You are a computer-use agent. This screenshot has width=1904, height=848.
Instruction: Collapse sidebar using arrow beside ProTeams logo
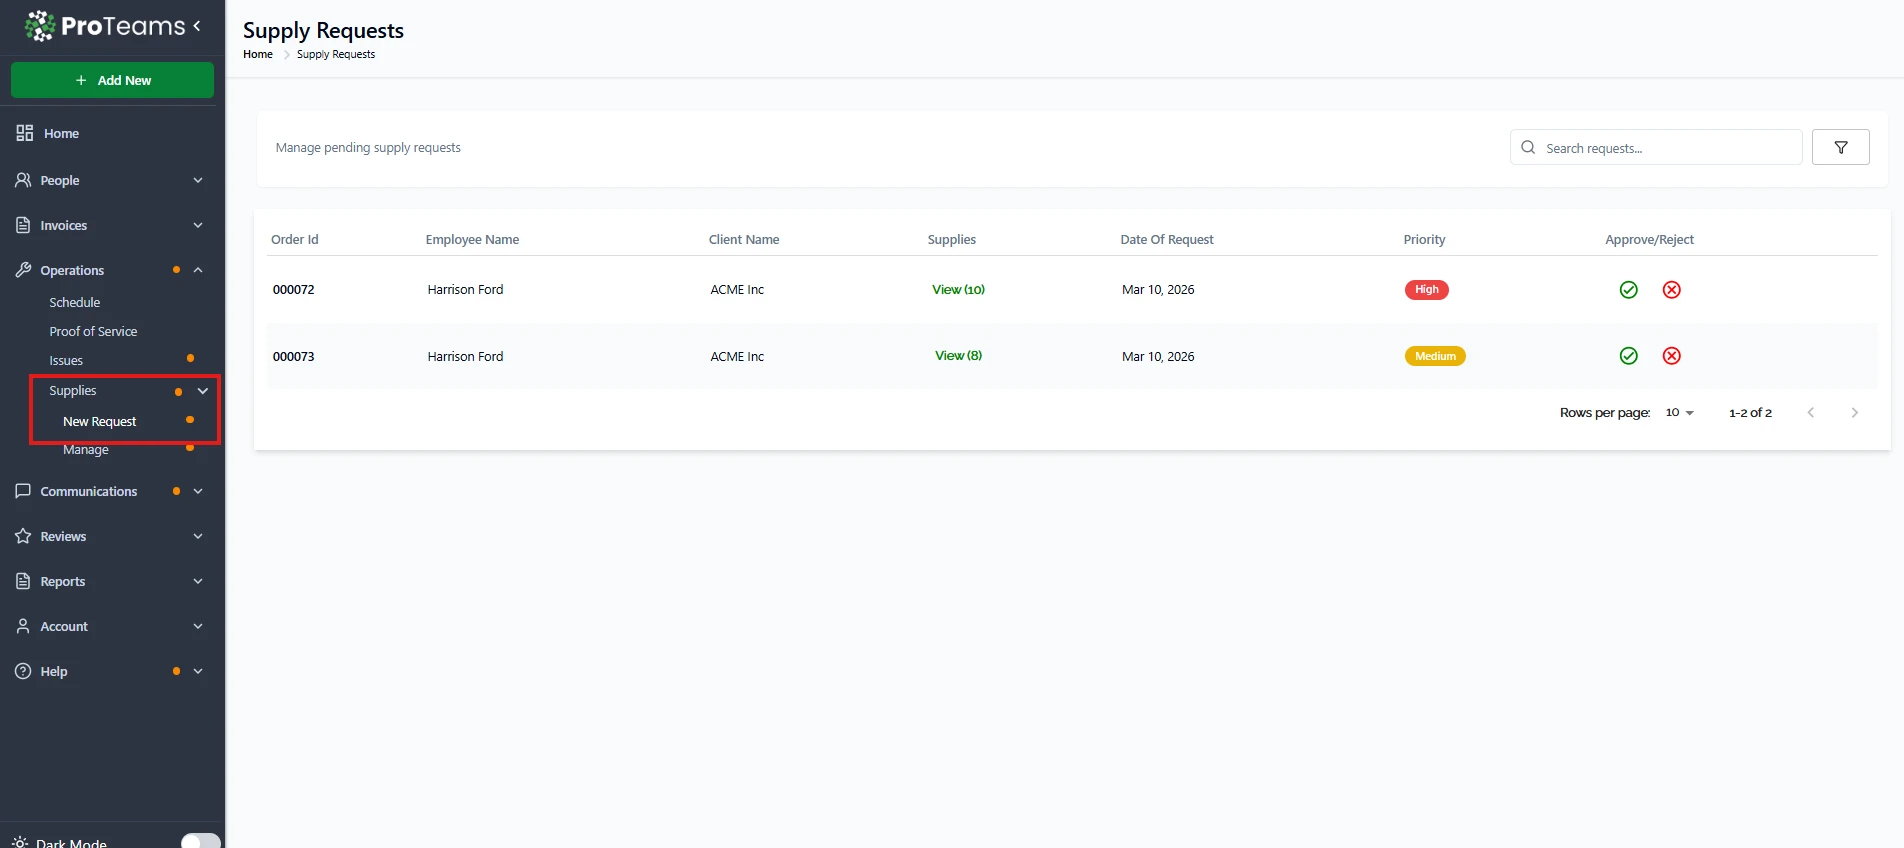coord(197,26)
